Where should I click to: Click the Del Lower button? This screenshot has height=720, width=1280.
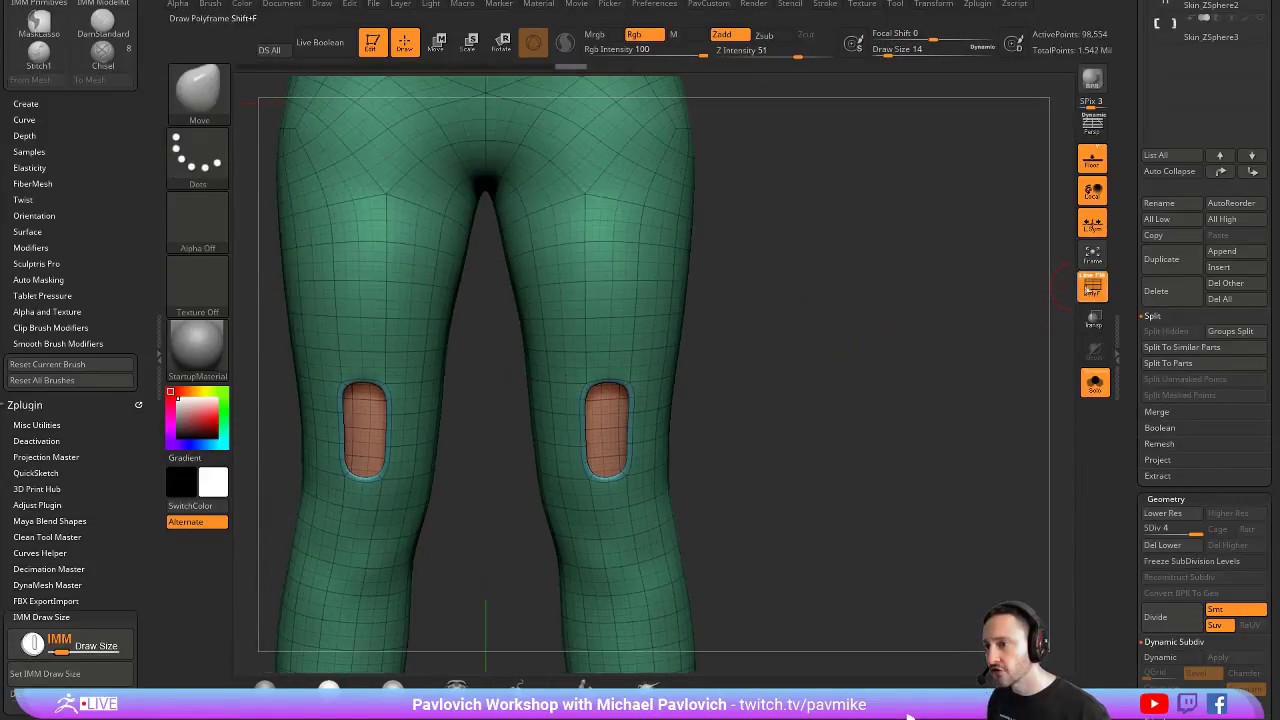[x=1172, y=545]
